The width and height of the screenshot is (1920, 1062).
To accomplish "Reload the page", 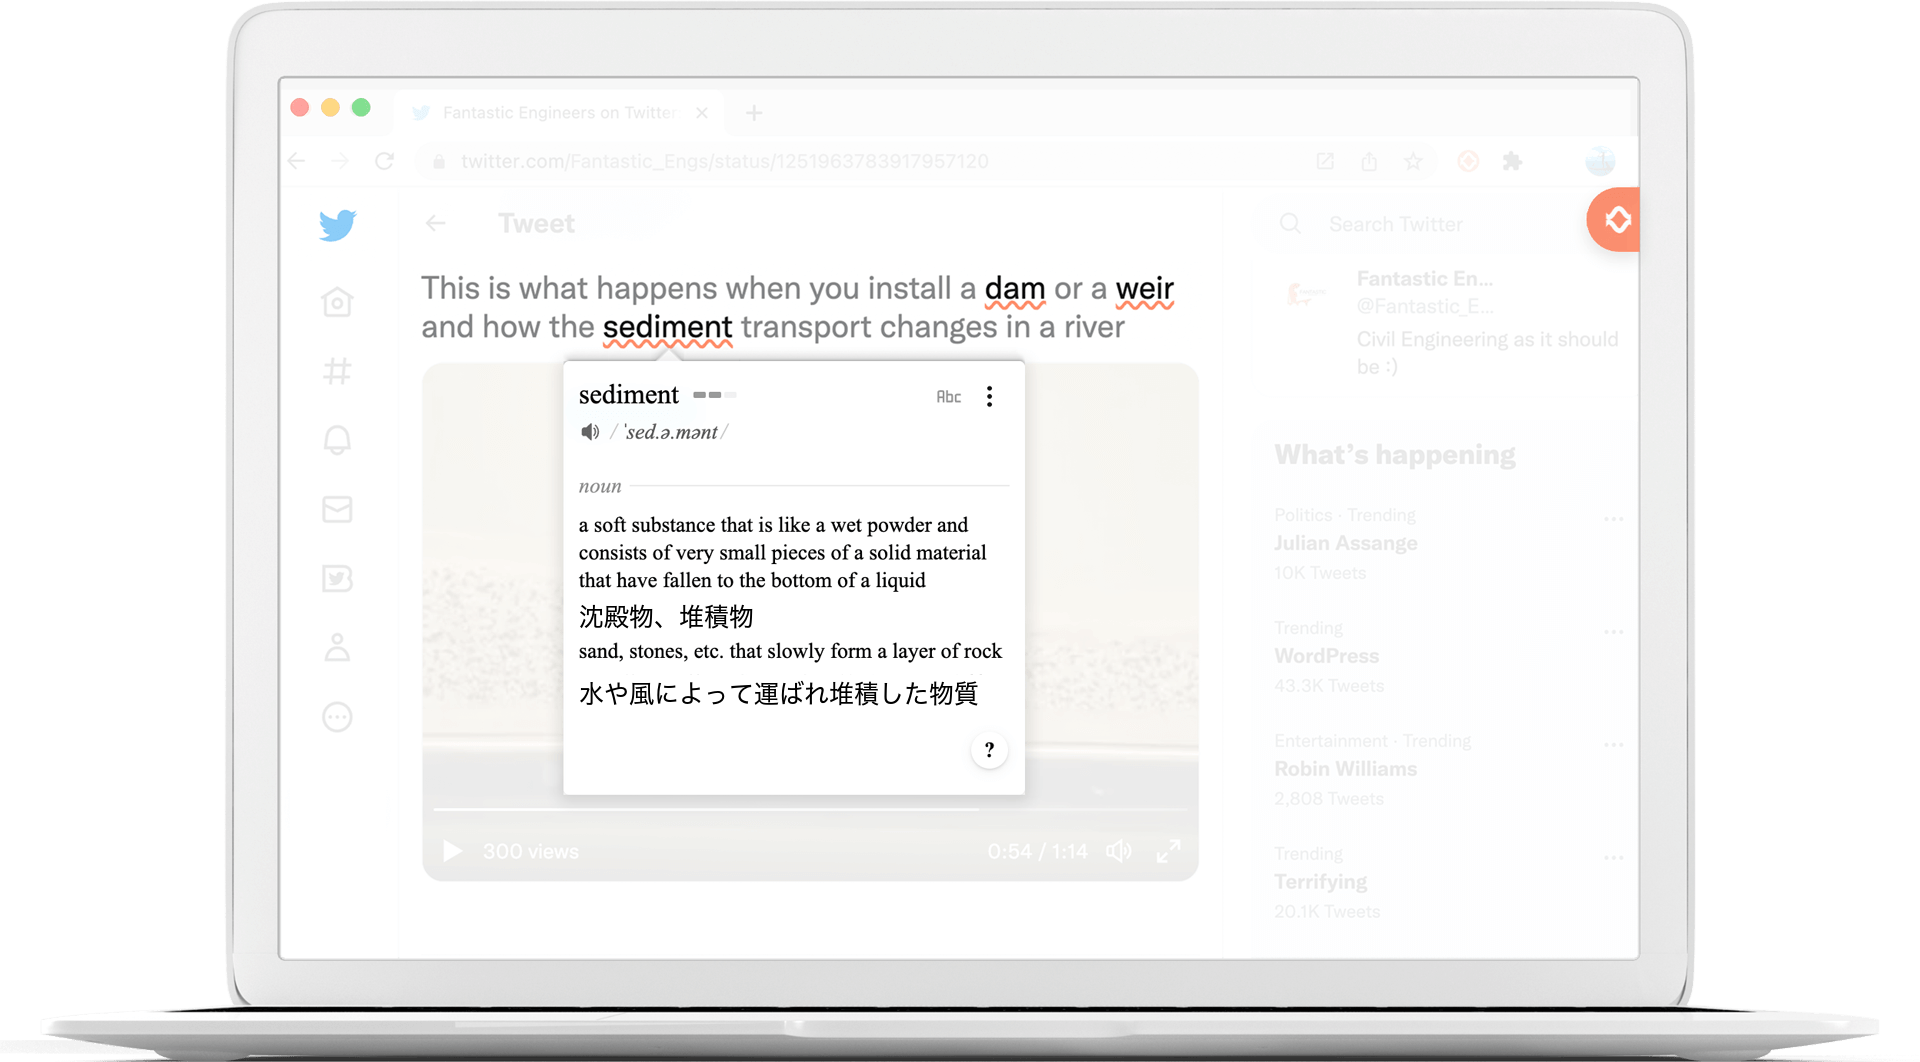I will coord(384,161).
